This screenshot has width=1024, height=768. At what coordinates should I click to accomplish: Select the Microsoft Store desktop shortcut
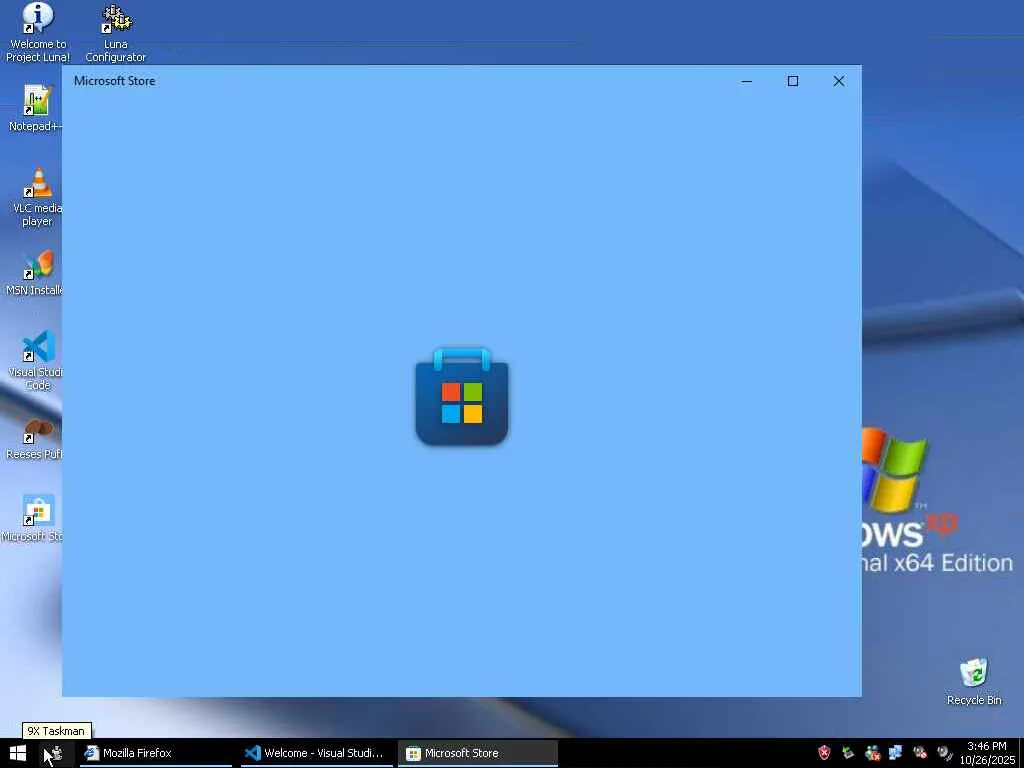(33, 519)
